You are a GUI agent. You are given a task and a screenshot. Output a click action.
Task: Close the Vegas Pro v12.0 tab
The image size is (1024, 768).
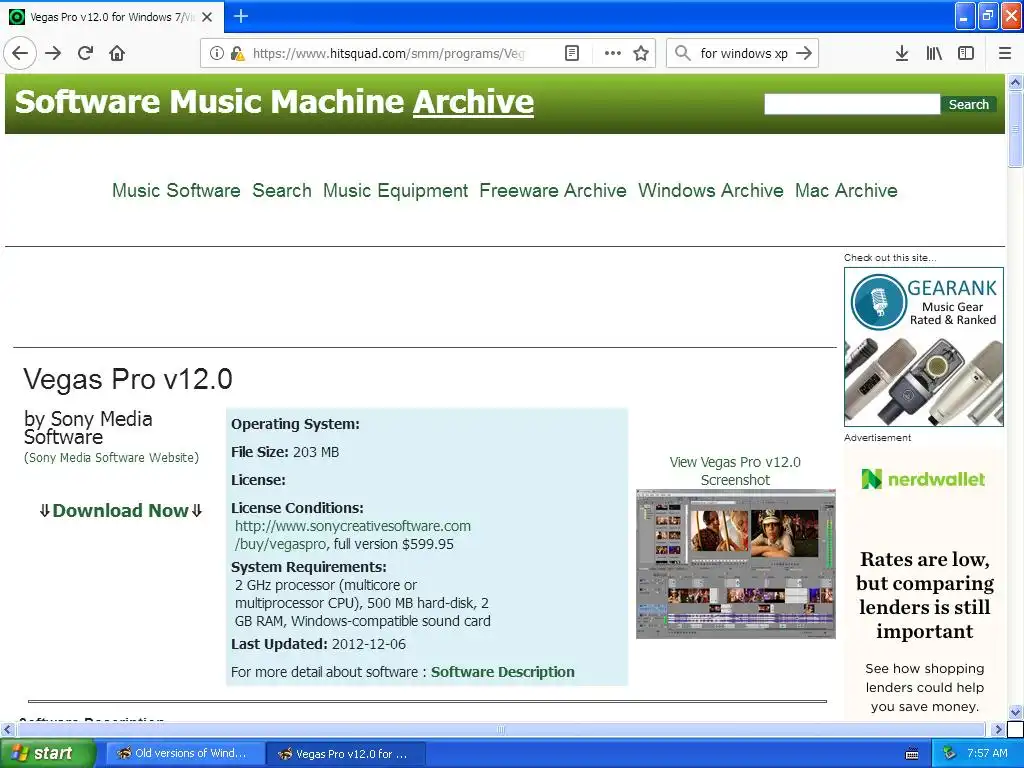click(x=207, y=17)
